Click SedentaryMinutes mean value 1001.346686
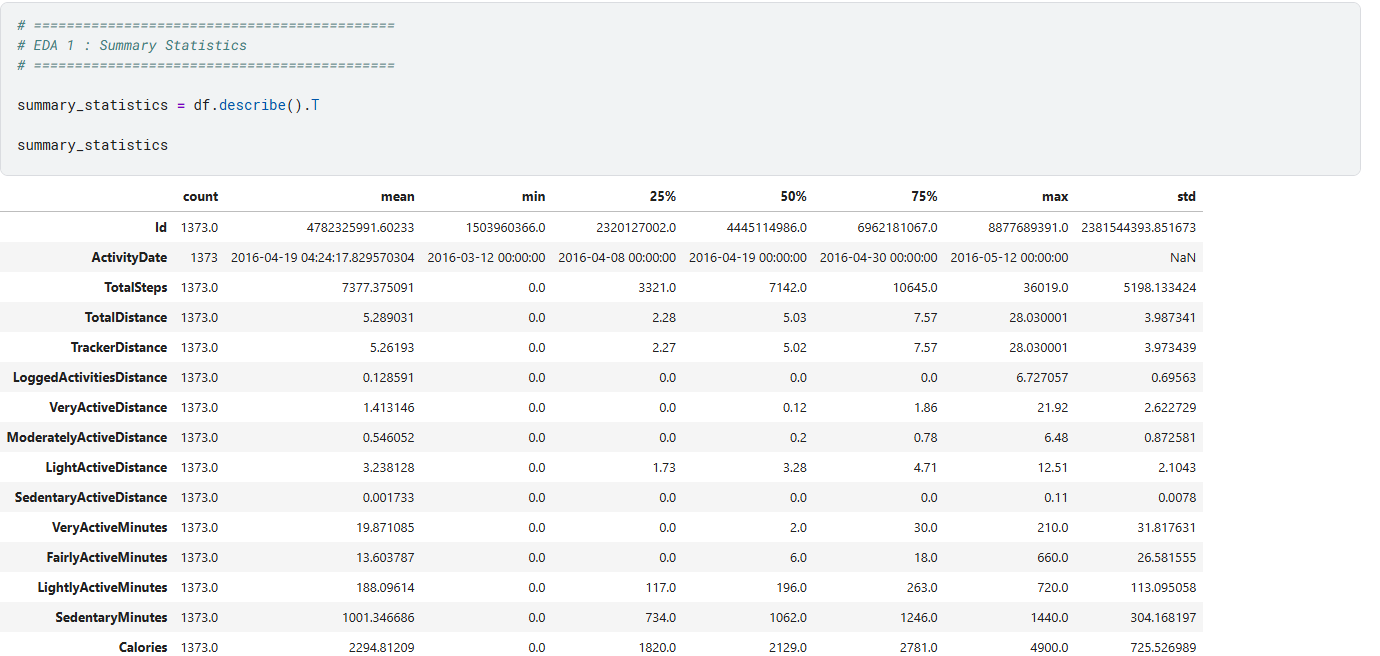Screen dimensions: 1380x656 pos(378,617)
